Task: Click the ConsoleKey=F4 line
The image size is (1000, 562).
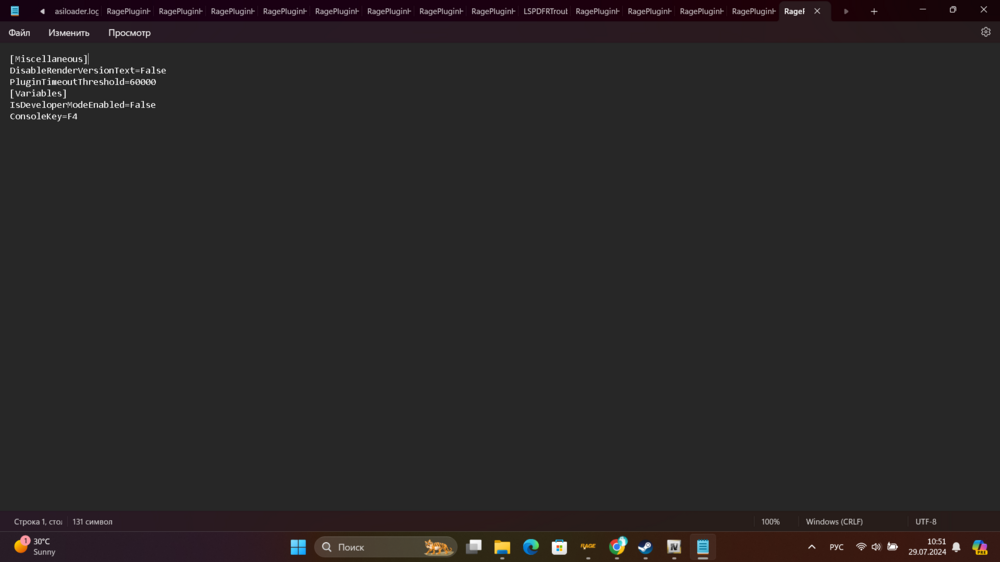Action: (x=43, y=116)
